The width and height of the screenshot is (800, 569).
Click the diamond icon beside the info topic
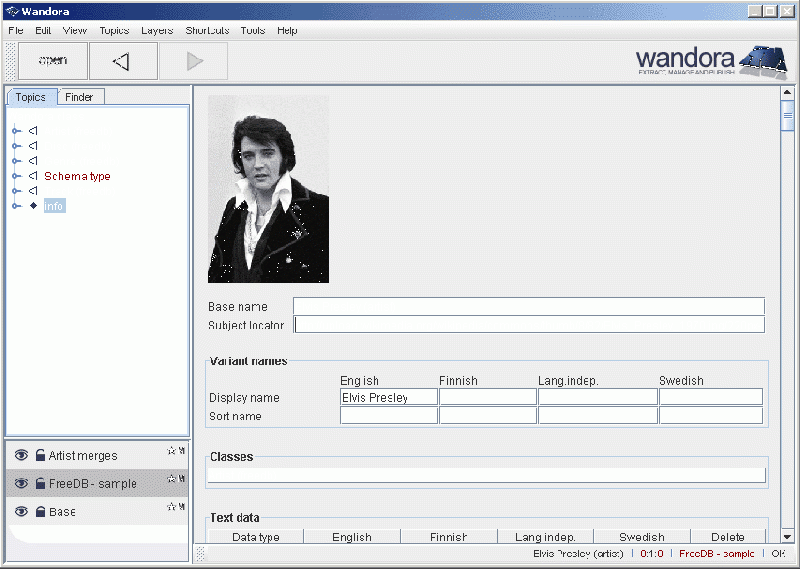click(33, 206)
